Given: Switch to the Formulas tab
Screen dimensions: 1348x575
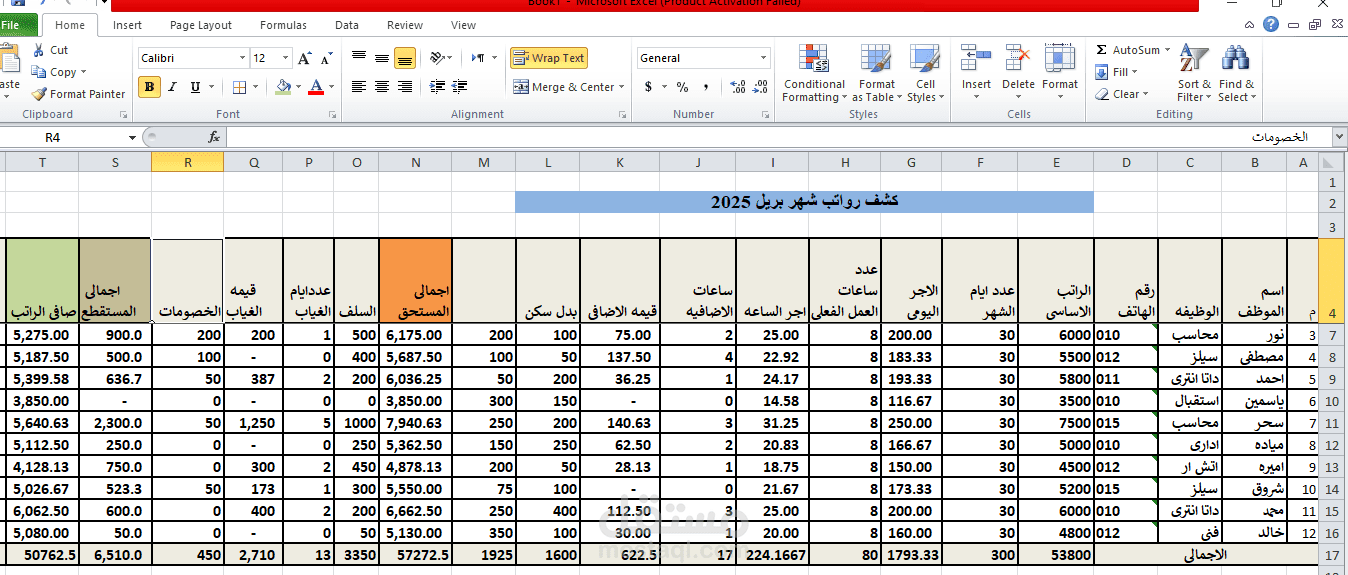Looking at the screenshot, I should pyautogui.click(x=283, y=25).
